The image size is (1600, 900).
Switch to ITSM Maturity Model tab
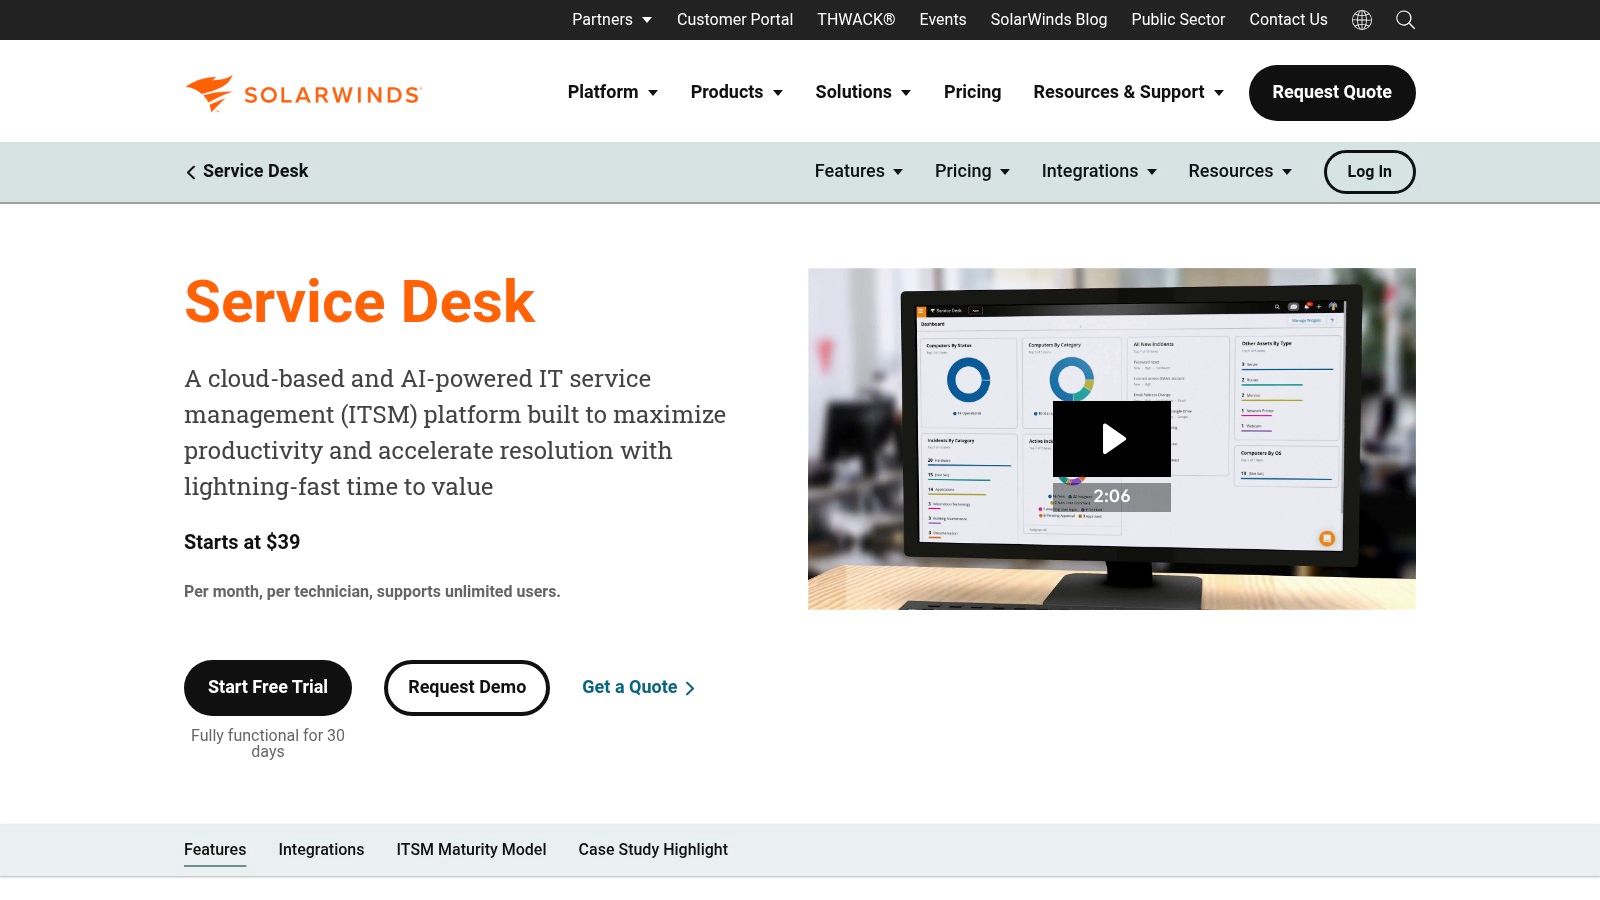tap(471, 850)
